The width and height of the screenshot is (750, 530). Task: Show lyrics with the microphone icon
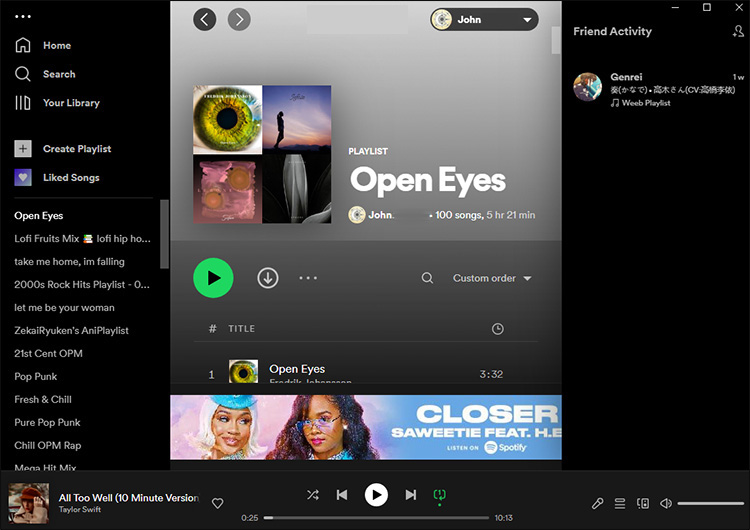(x=597, y=503)
